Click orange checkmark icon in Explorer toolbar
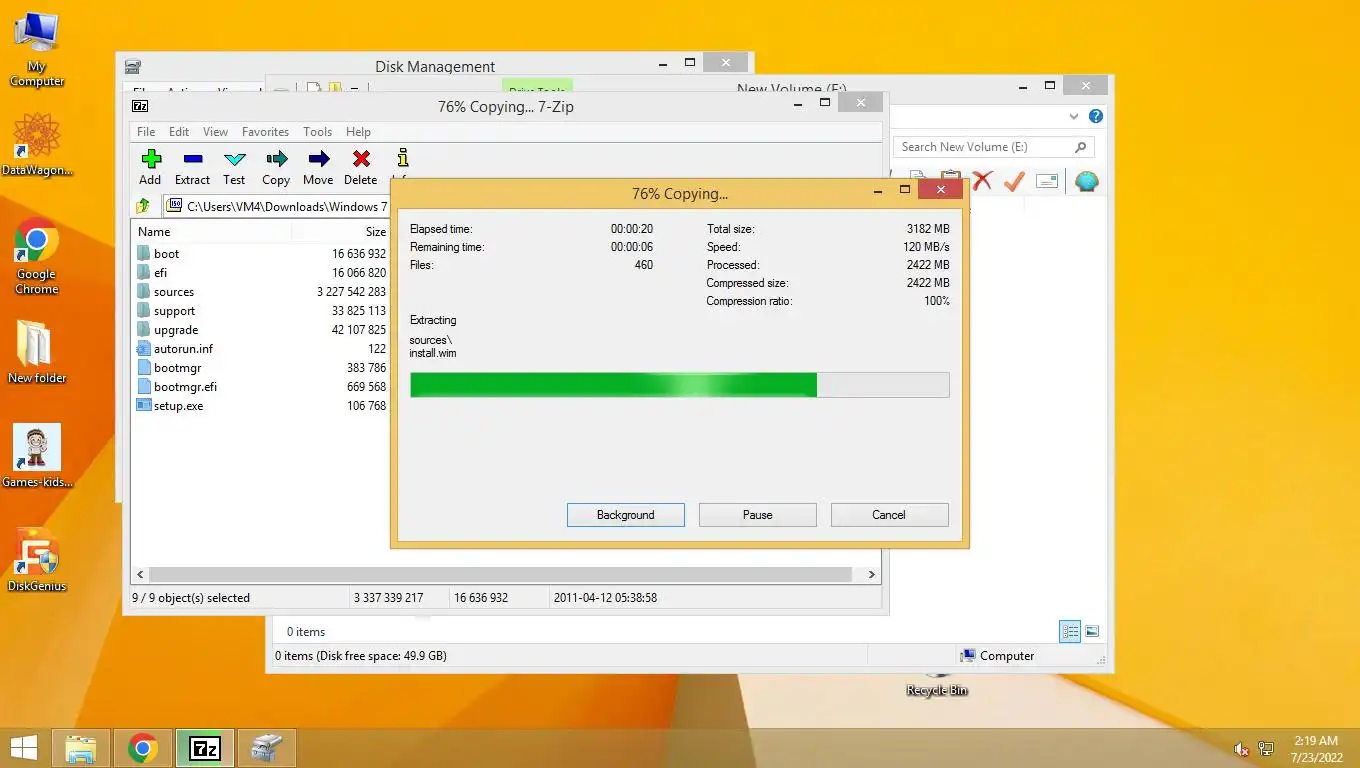This screenshot has width=1360, height=768. pyautogui.click(x=1014, y=181)
